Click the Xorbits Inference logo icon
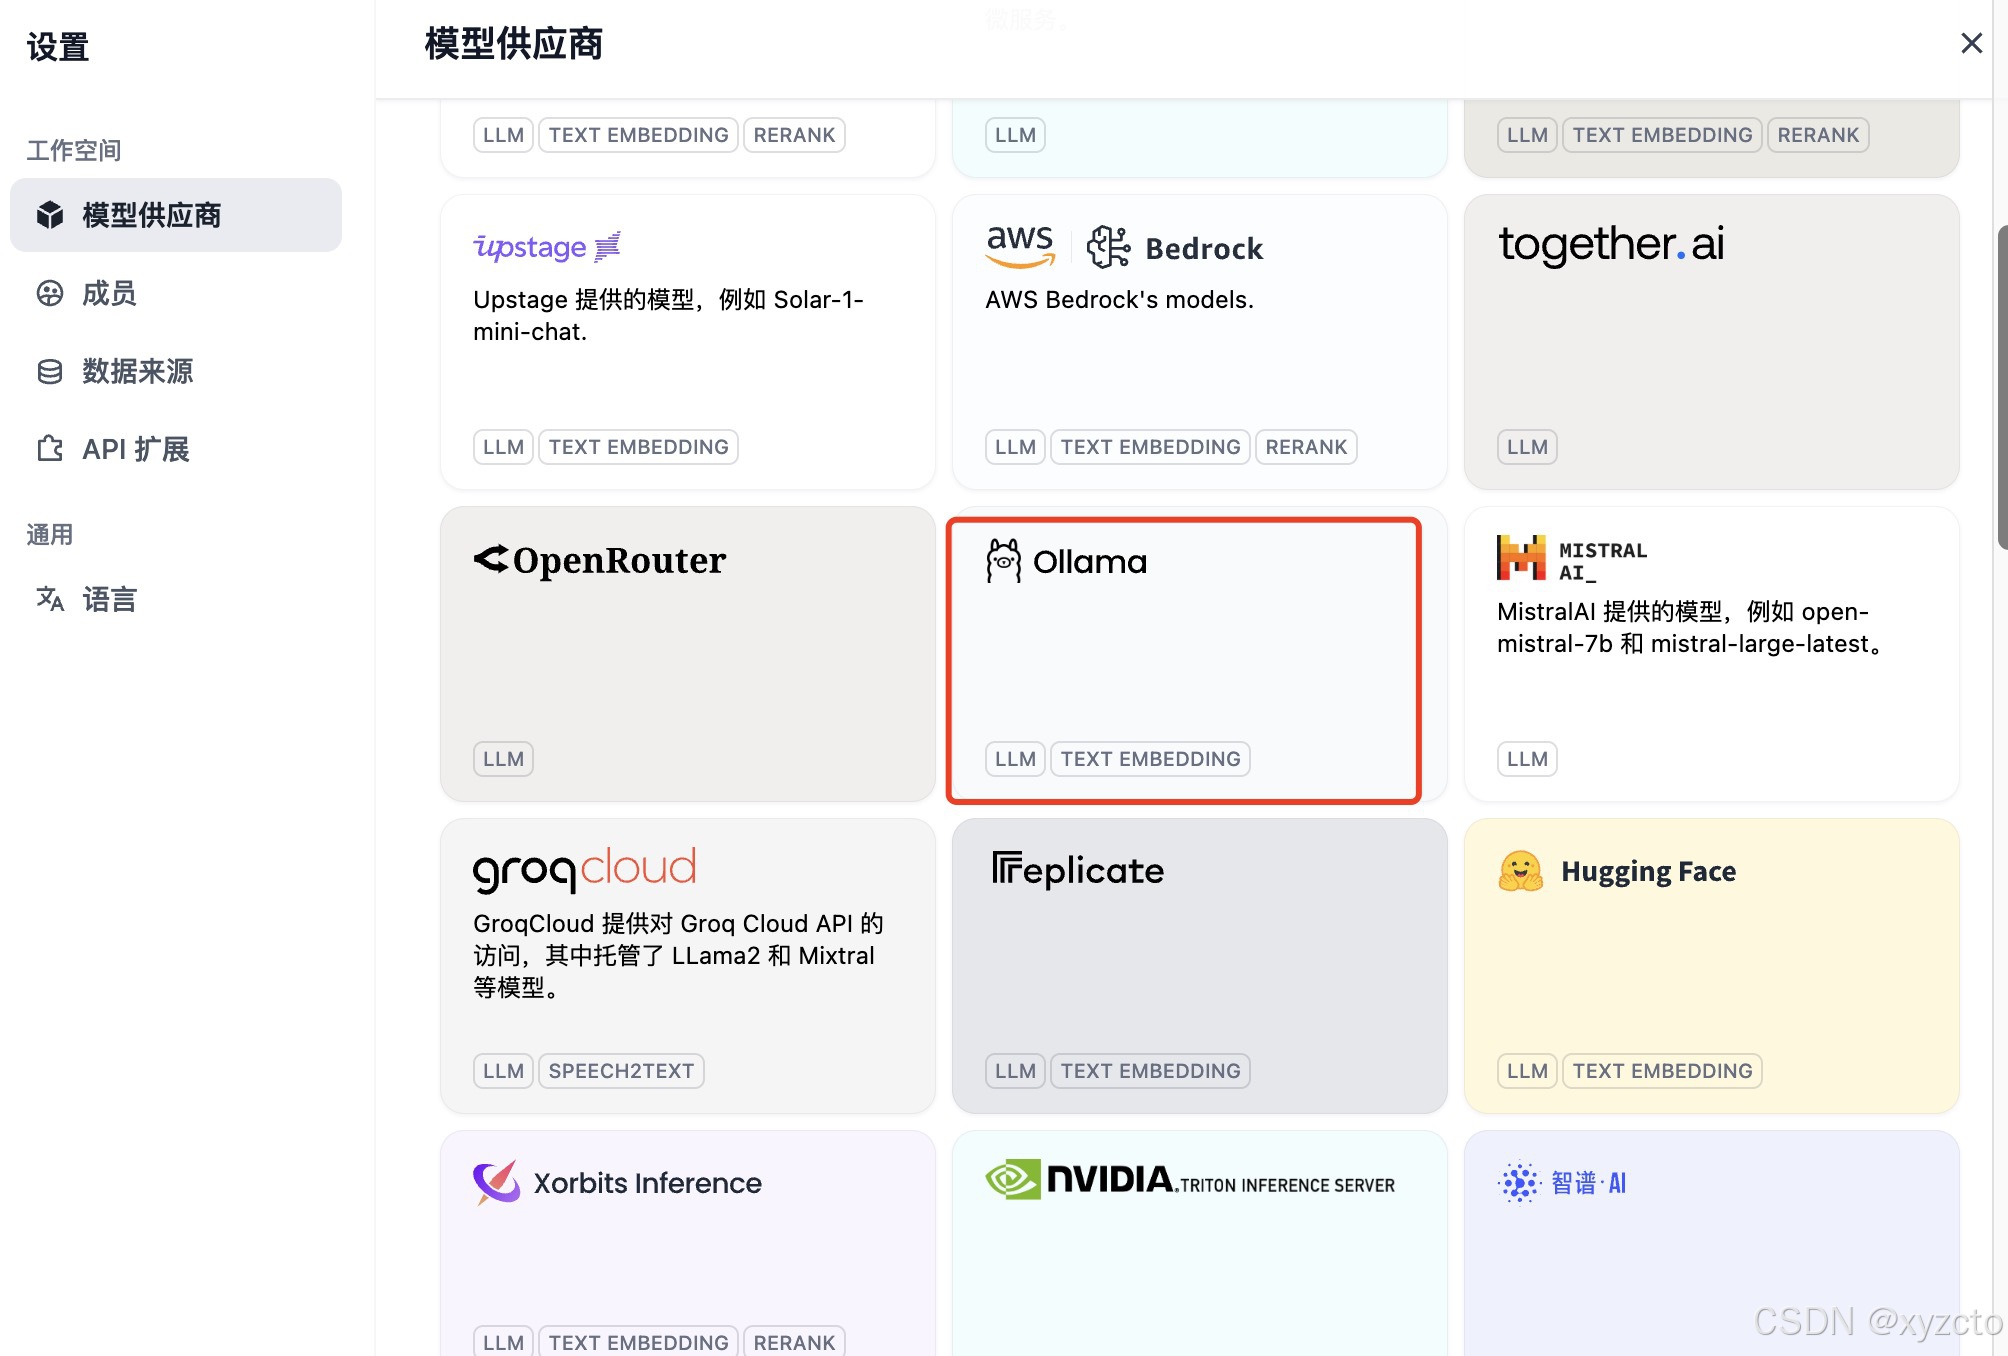This screenshot has height=1356, width=2008. [x=497, y=1183]
